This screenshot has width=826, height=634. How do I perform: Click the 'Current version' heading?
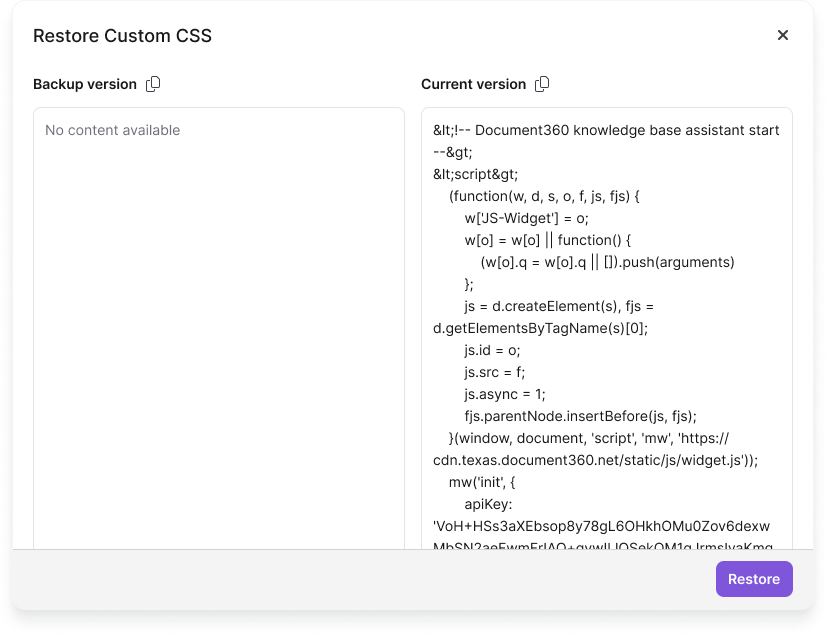coord(474,84)
